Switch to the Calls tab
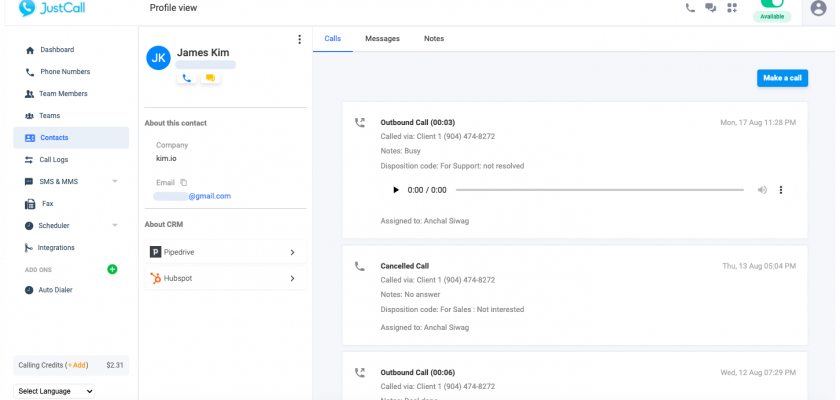840x400 pixels. (x=333, y=39)
